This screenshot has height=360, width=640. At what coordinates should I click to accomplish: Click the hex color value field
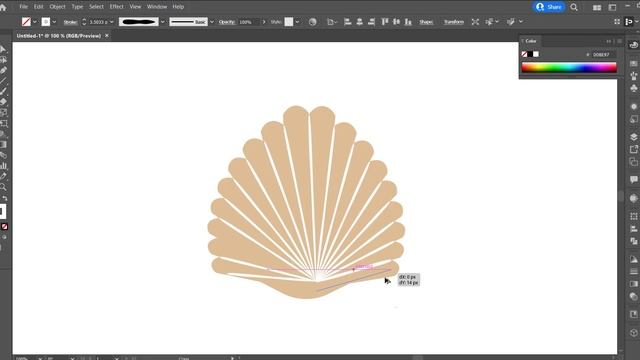point(603,55)
